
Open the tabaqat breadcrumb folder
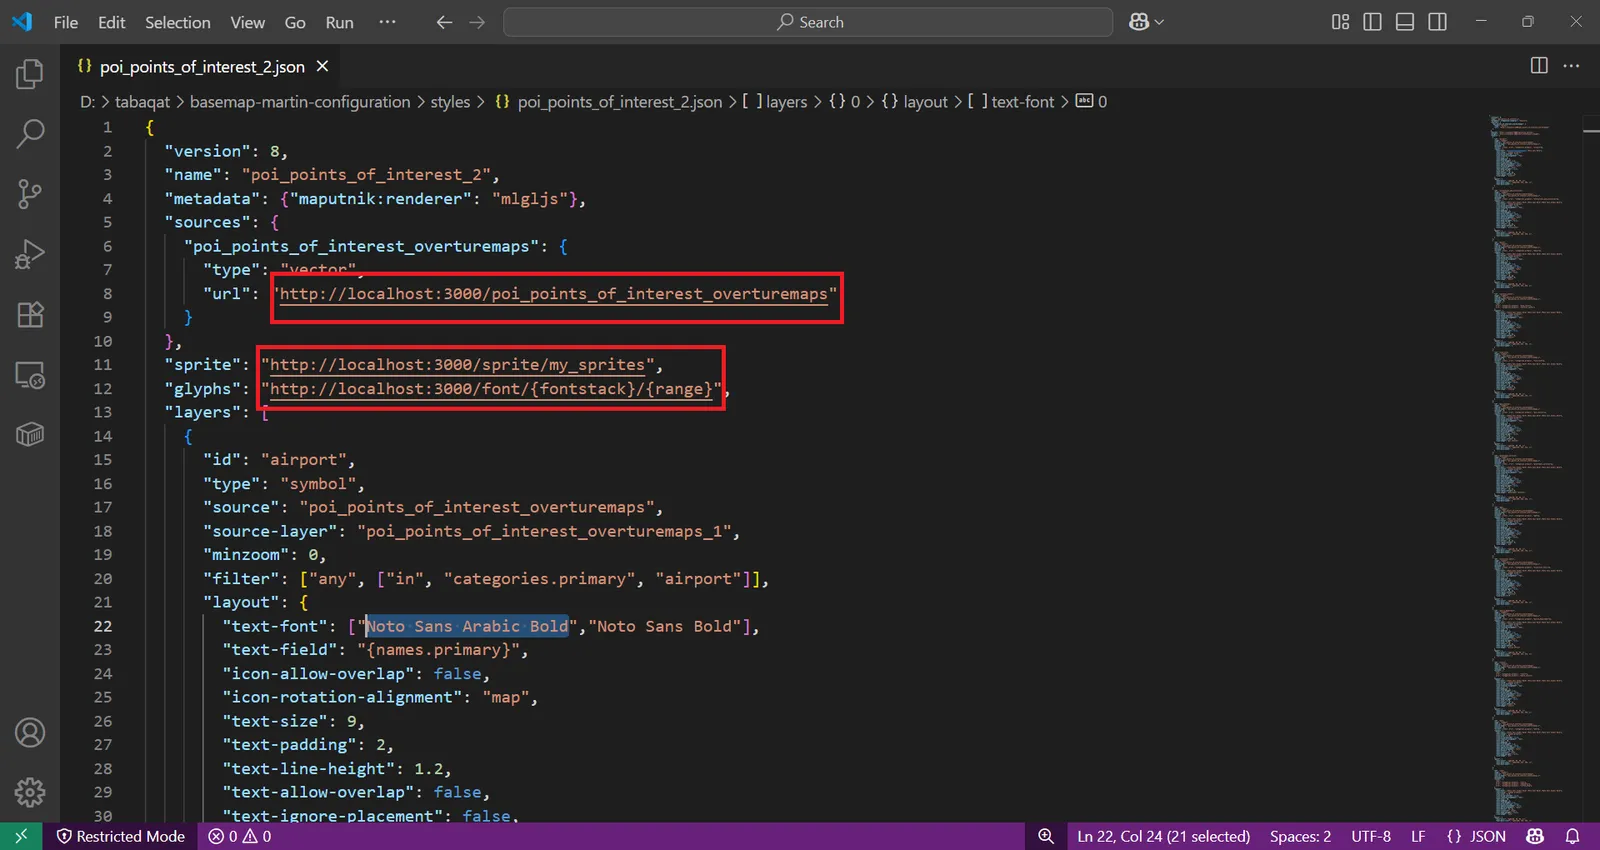(x=143, y=102)
